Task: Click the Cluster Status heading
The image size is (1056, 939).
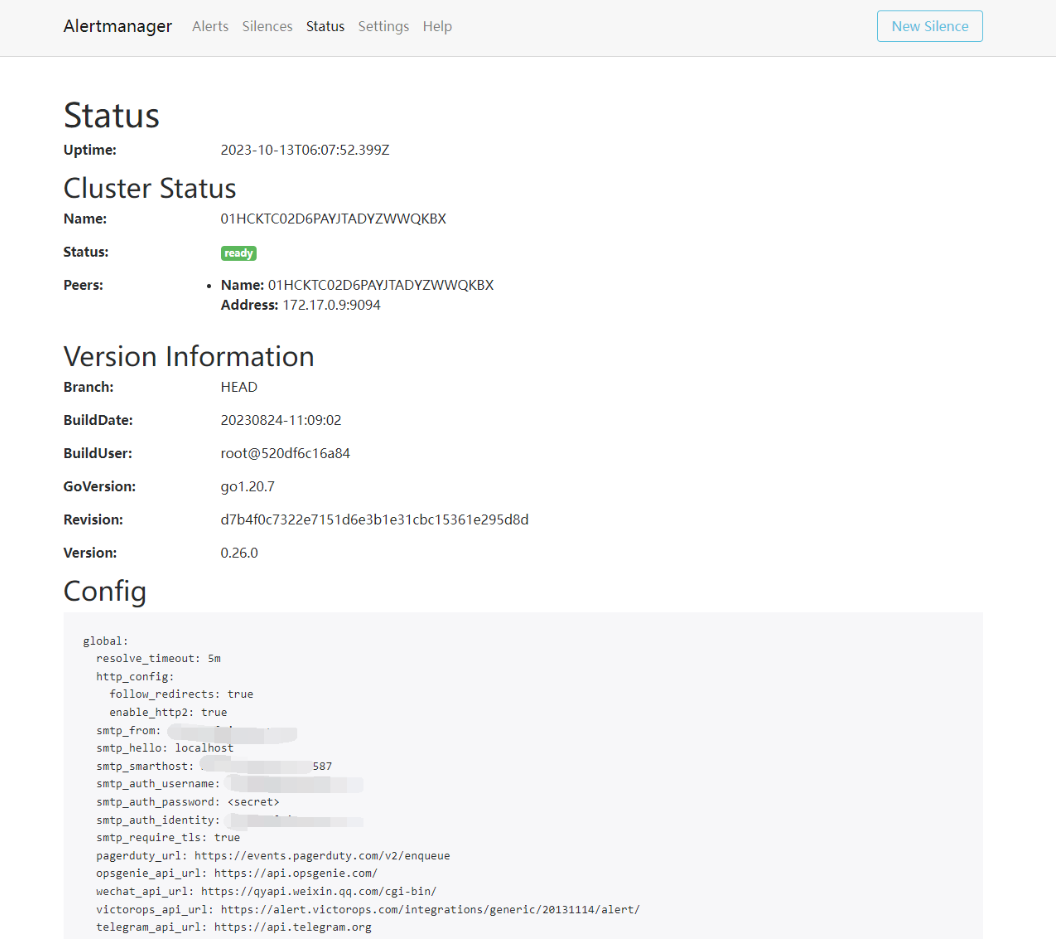Action: pos(149,189)
